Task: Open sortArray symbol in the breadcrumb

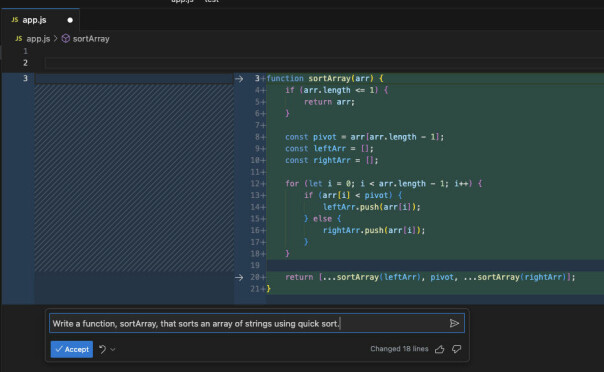Action: 91,39
